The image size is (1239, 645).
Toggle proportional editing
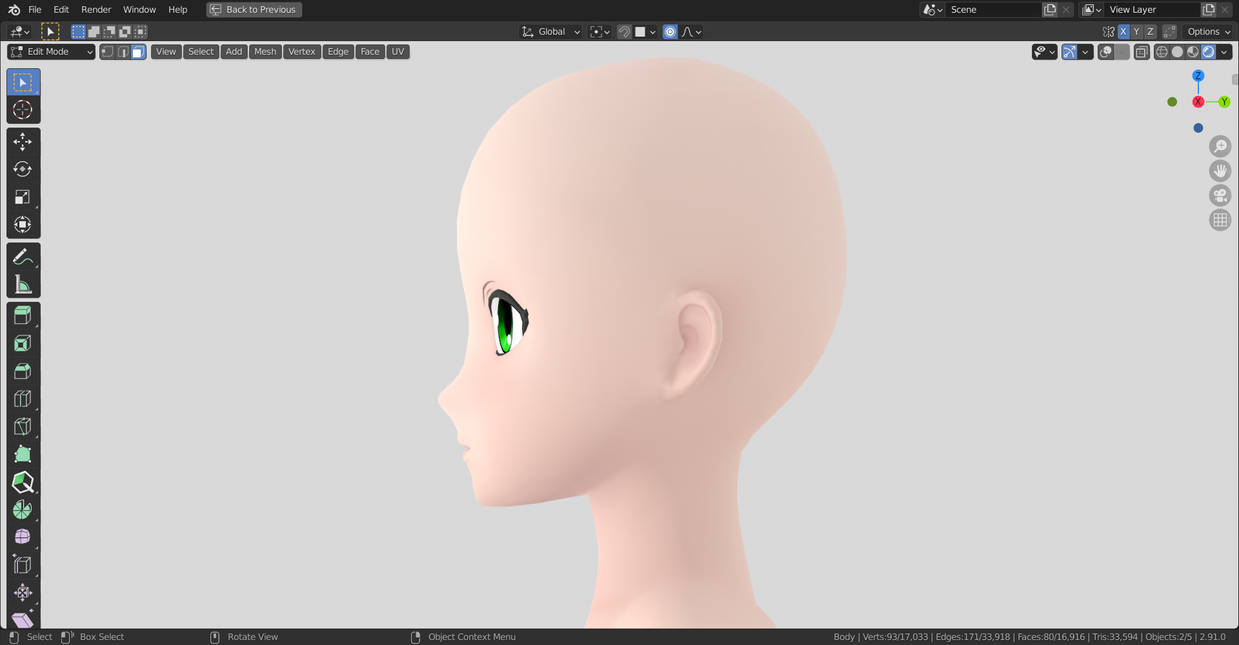(670, 32)
